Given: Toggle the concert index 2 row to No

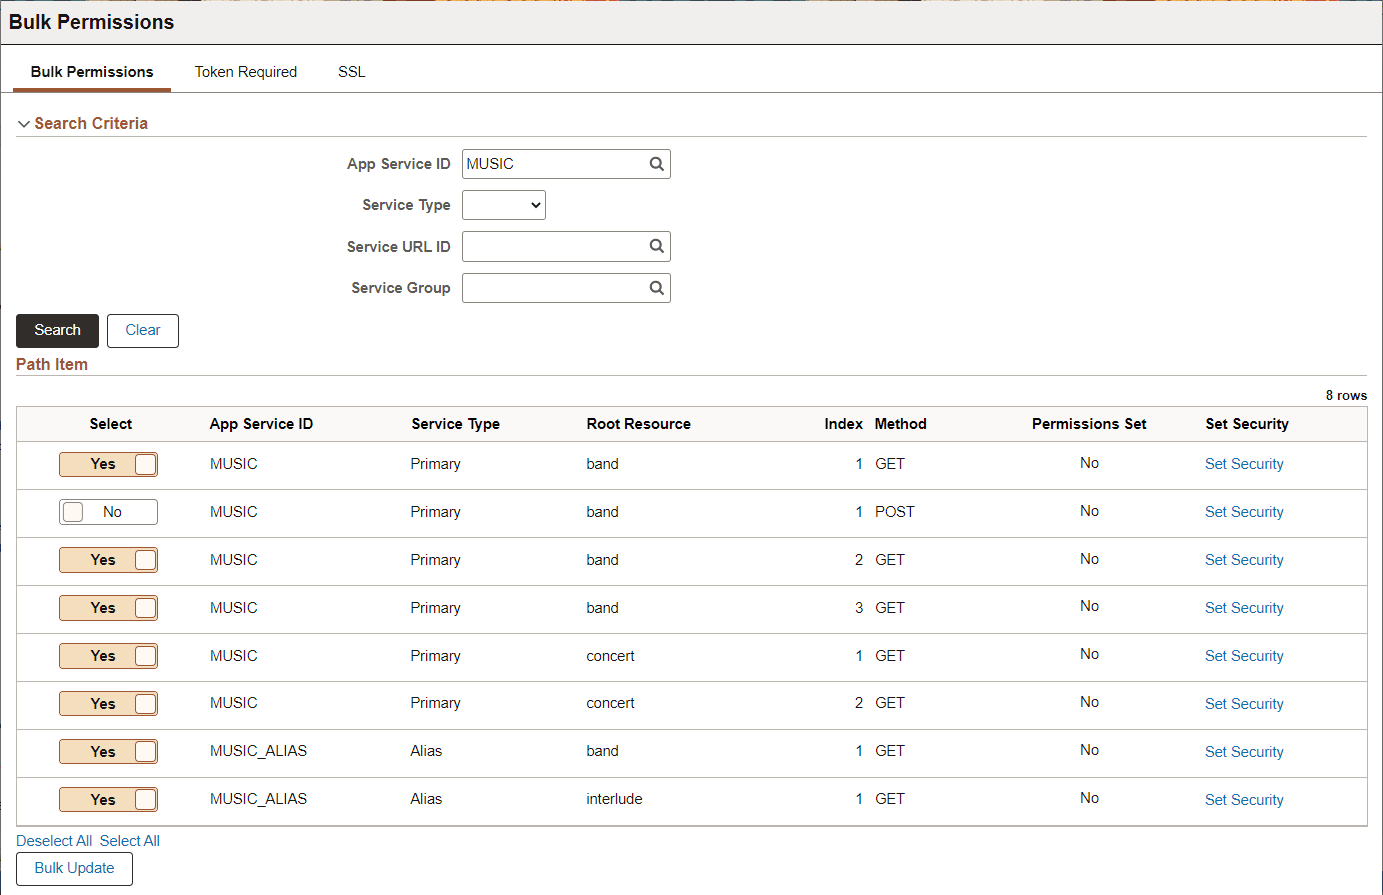Looking at the screenshot, I should coord(108,703).
